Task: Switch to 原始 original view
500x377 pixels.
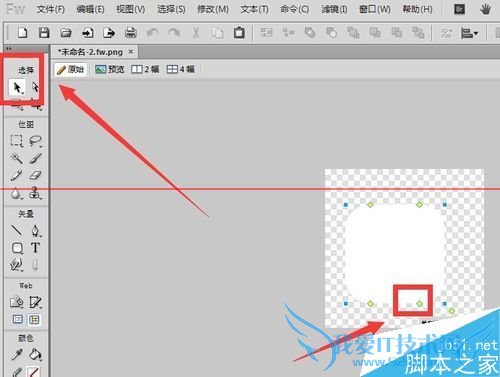Action: [70, 69]
